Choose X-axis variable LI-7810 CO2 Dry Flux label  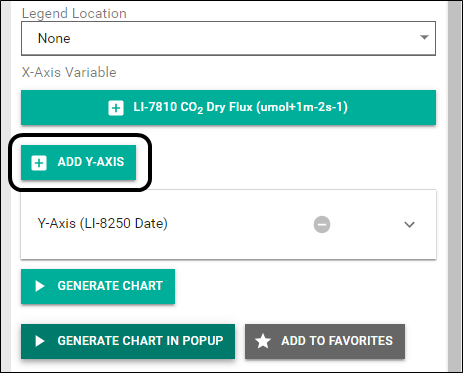(x=240, y=107)
